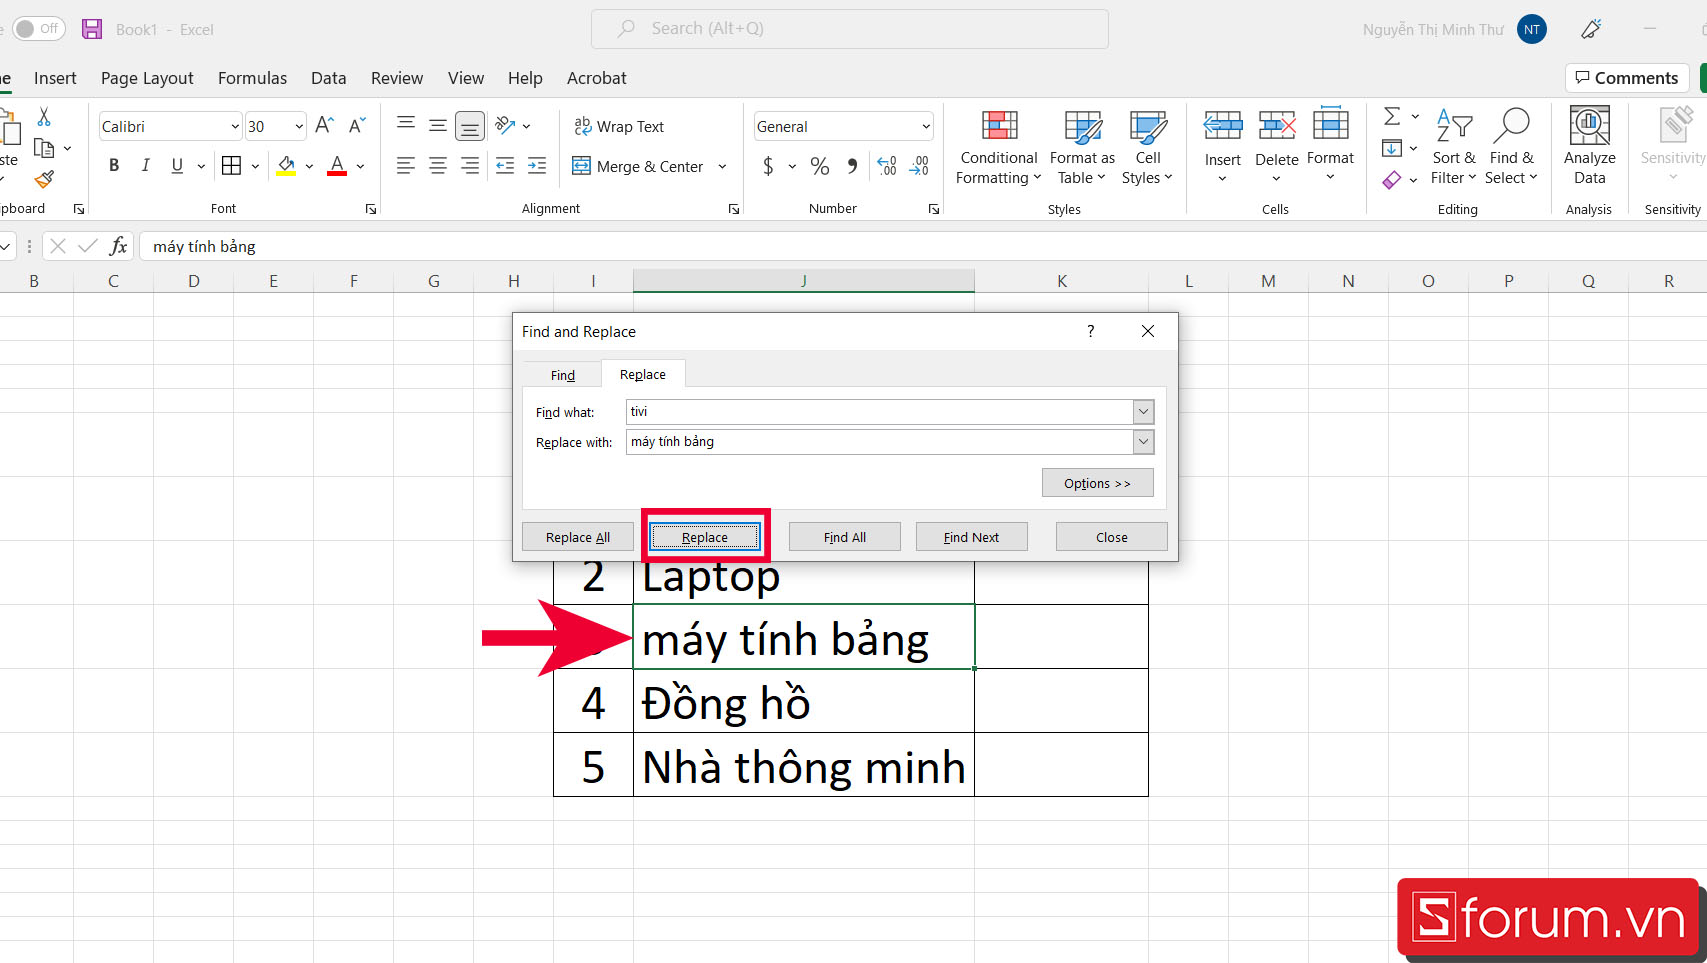This screenshot has height=963, width=1707.
Task: Select Bottom Align icon
Action: (470, 125)
